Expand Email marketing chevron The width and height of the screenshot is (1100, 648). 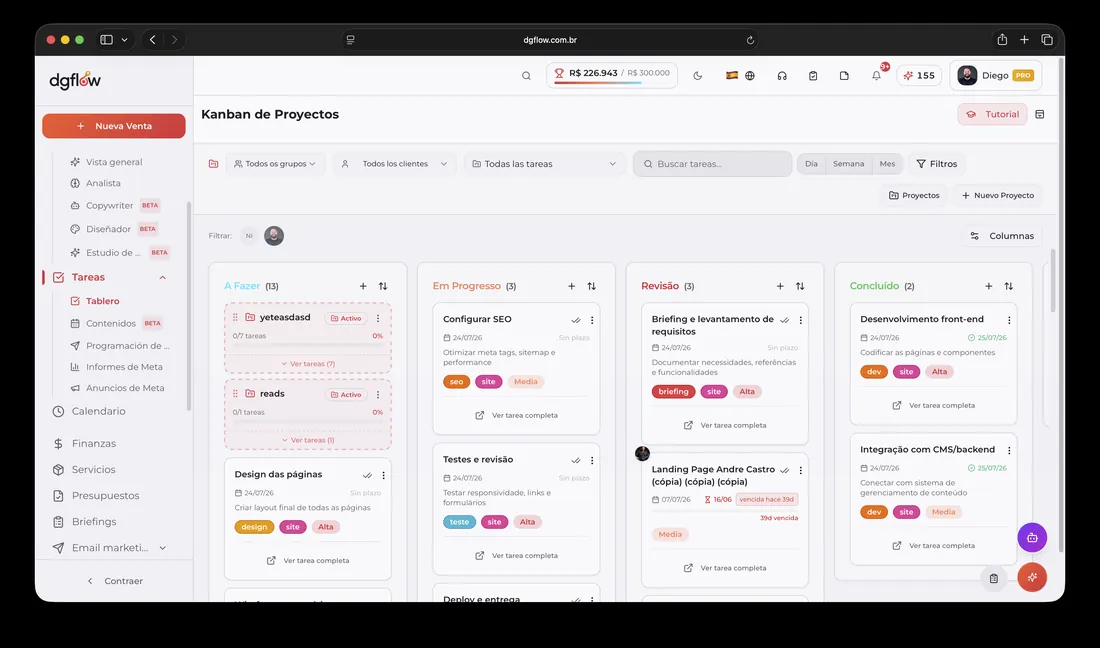click(x=163, y=548)
